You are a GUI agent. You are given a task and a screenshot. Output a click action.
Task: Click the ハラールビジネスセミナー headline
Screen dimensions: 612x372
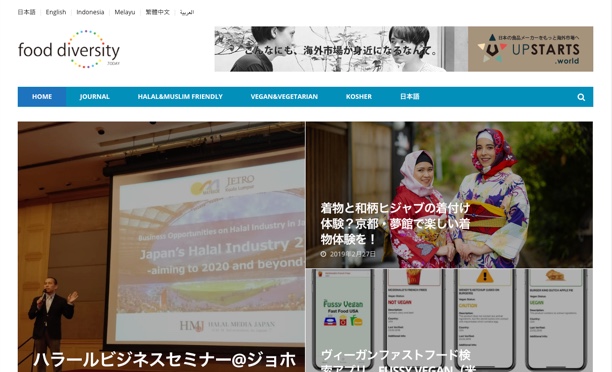tap(164, 360)
